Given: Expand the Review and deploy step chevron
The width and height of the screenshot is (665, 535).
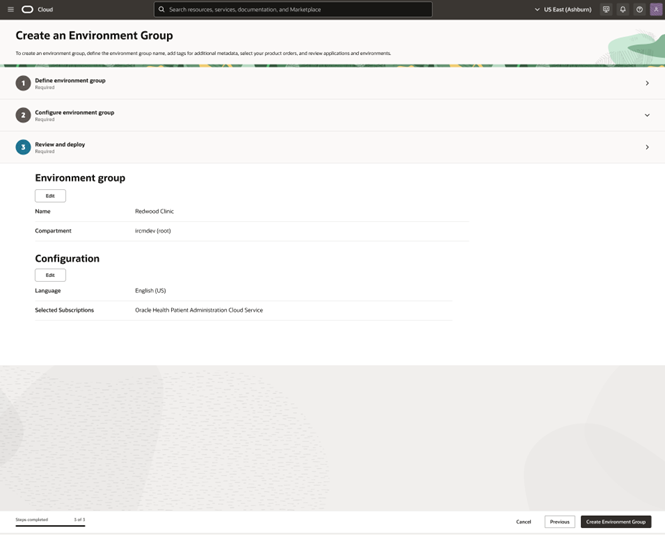Looking at the screenshot, I should tap(647, 147).
